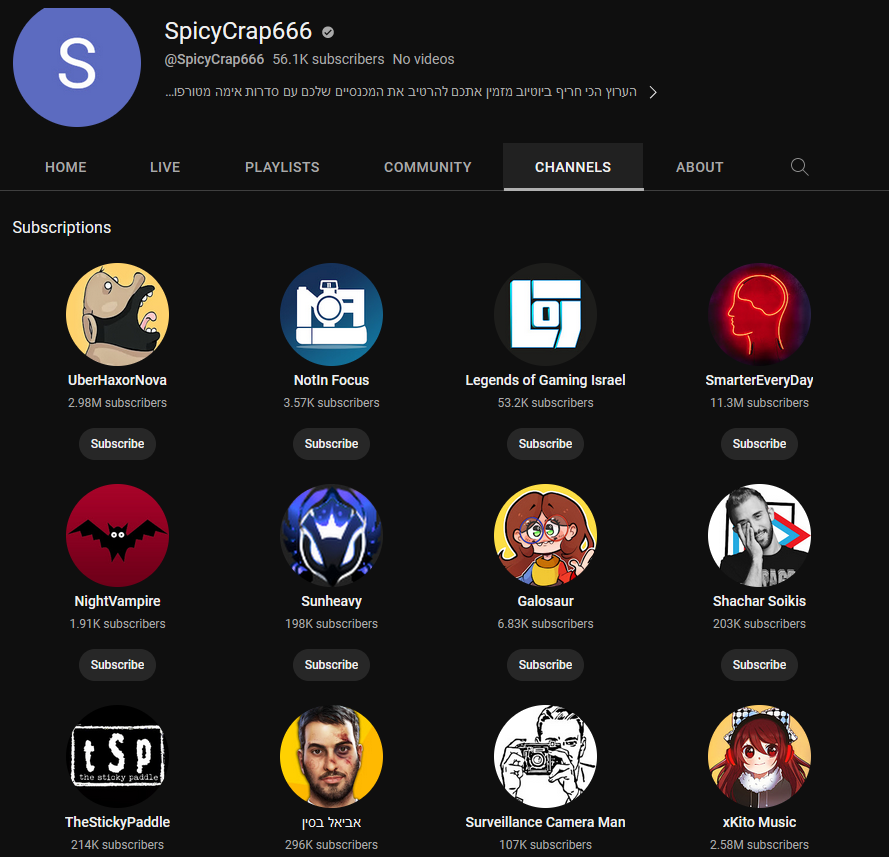
Task: Click the @SpicyCrap666 handle text
Action: 214,60
